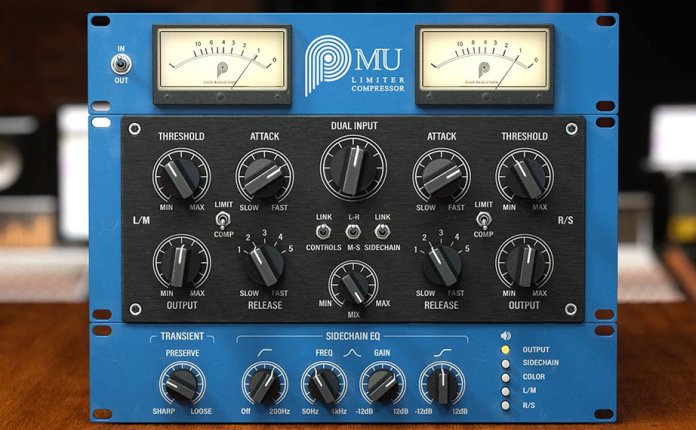Click the R/S THRESHOLD knob
696x430 pixels.
(524, 176)
